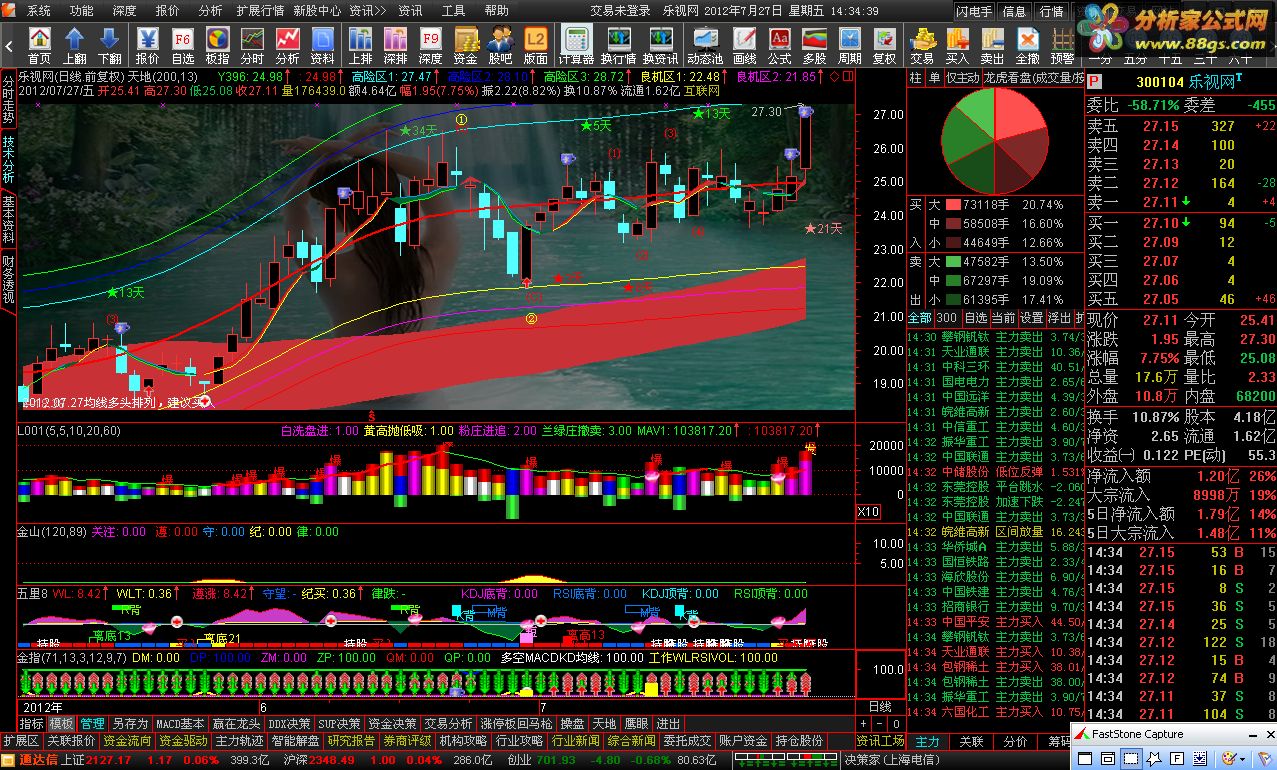This screenshot has width=1277, height=770.
Task: Select the 分时走势 vertical side tab
Action: point(8,98)
